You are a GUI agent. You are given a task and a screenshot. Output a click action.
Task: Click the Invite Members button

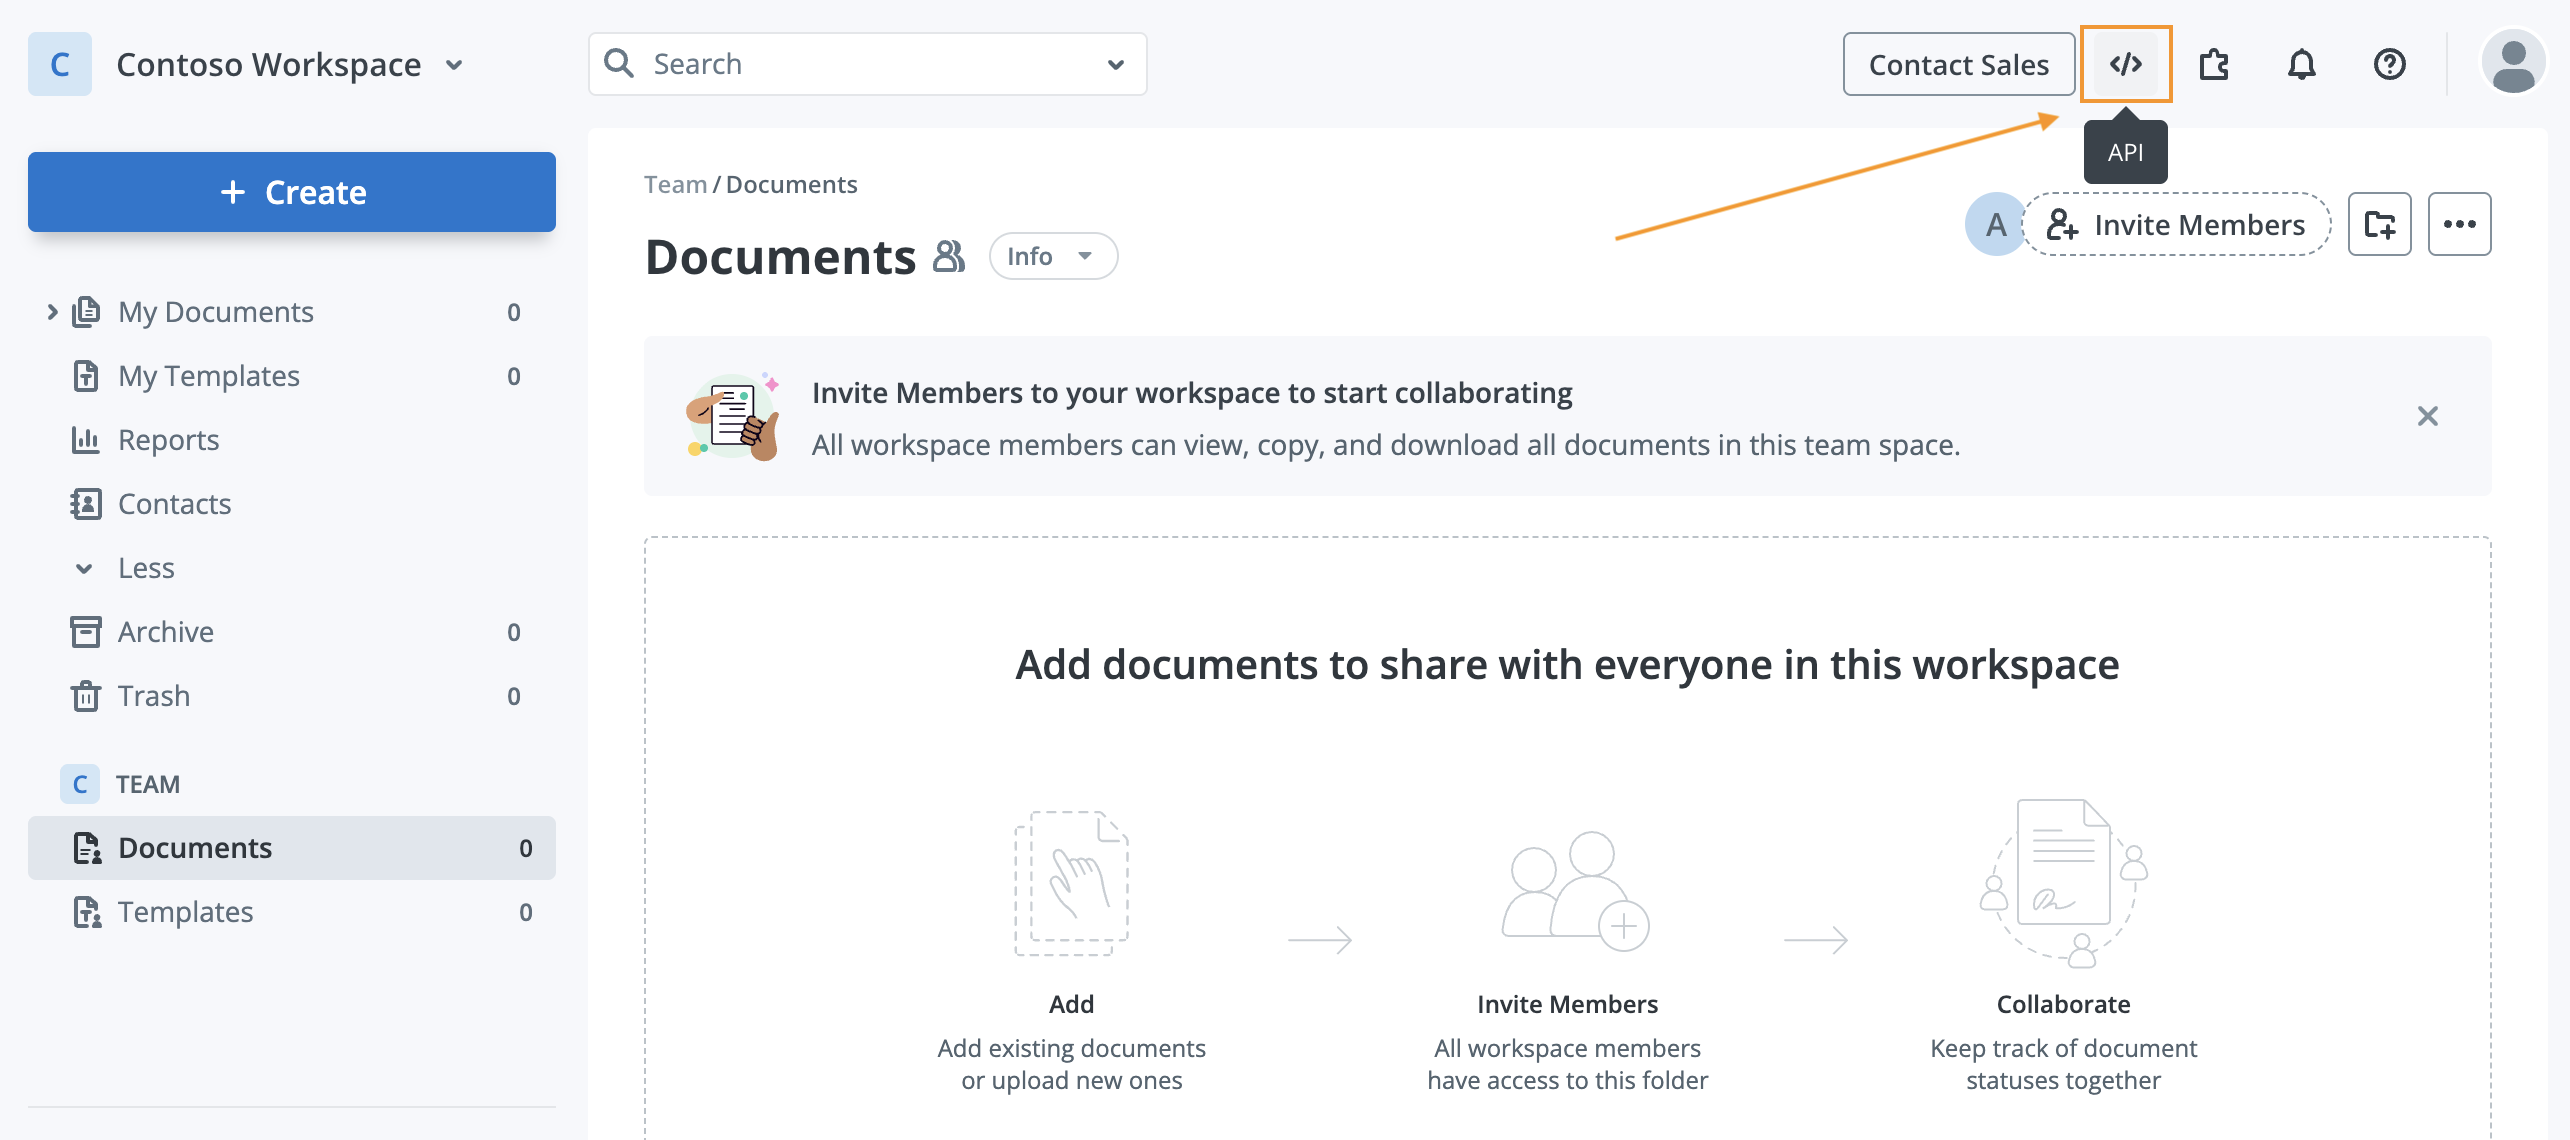[x=2178, y=224]
